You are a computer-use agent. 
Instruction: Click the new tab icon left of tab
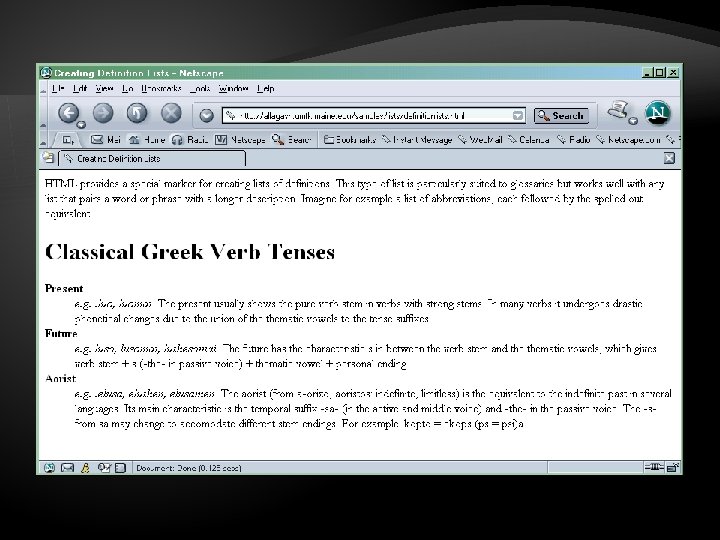click(48, 158)
